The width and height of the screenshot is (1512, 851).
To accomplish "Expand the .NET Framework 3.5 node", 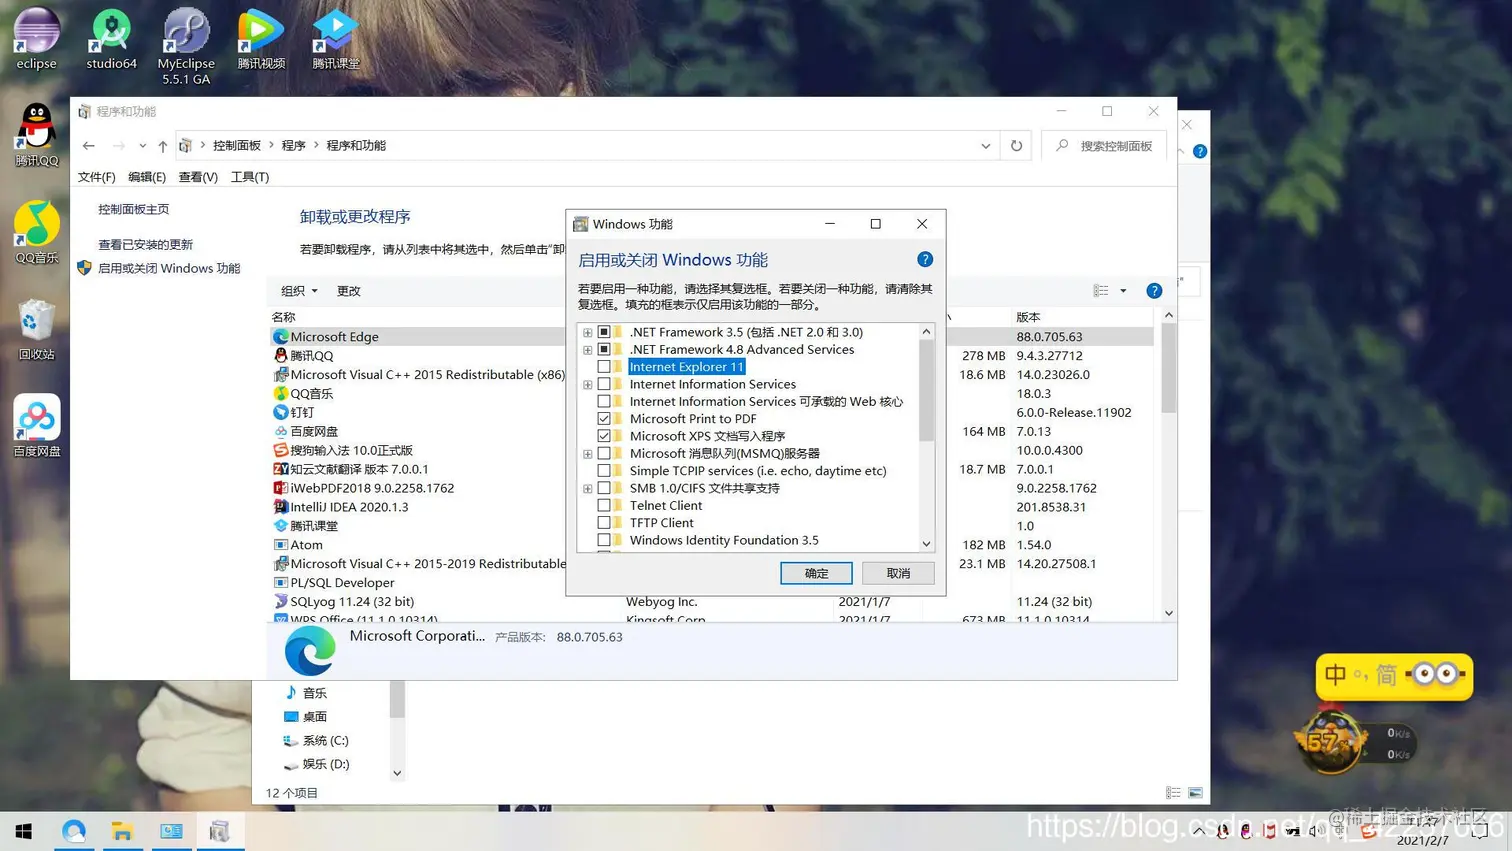I will pyautogui.click(x=588, y=332).
